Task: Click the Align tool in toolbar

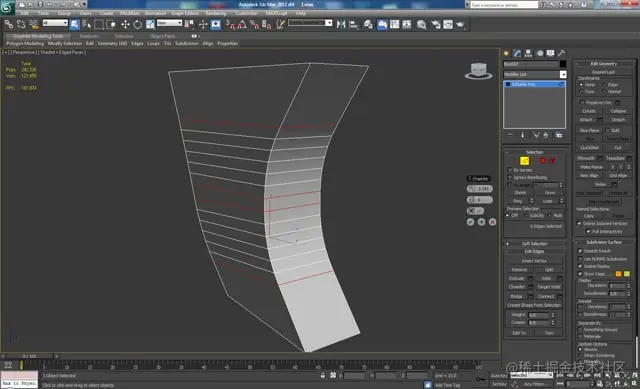Action: point(353,24)
